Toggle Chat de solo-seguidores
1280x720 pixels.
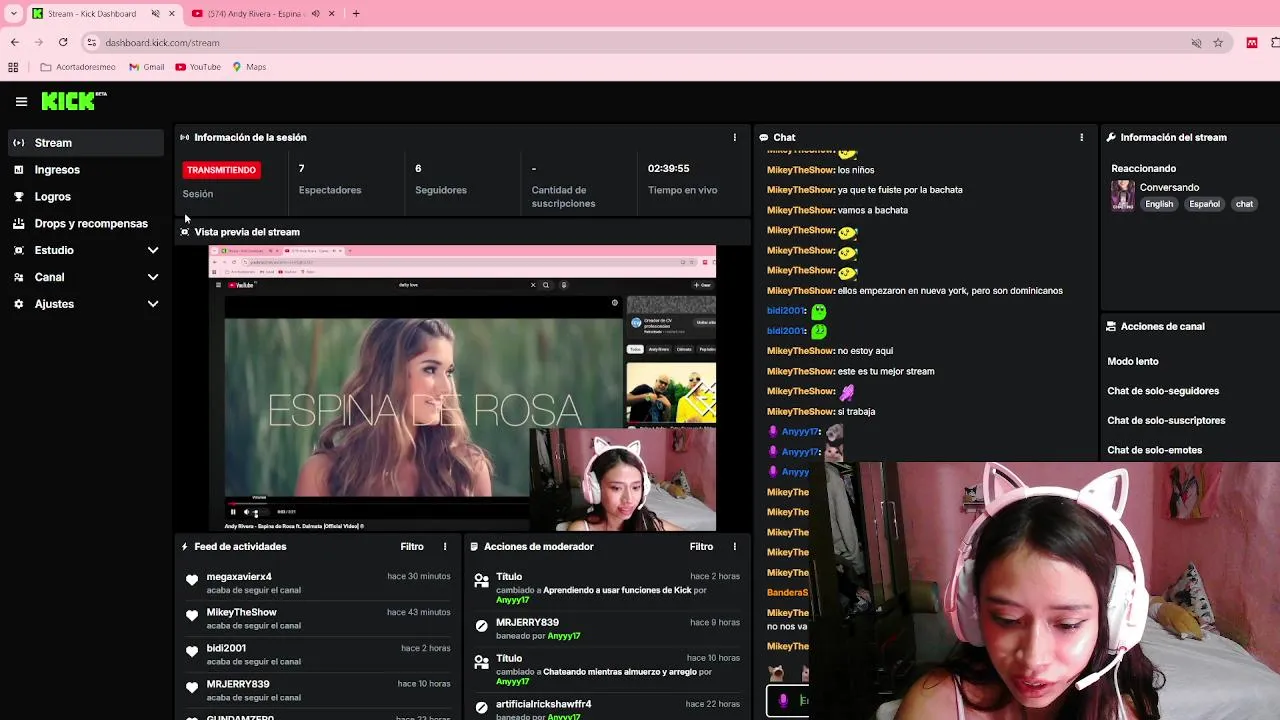point(1163,391)
